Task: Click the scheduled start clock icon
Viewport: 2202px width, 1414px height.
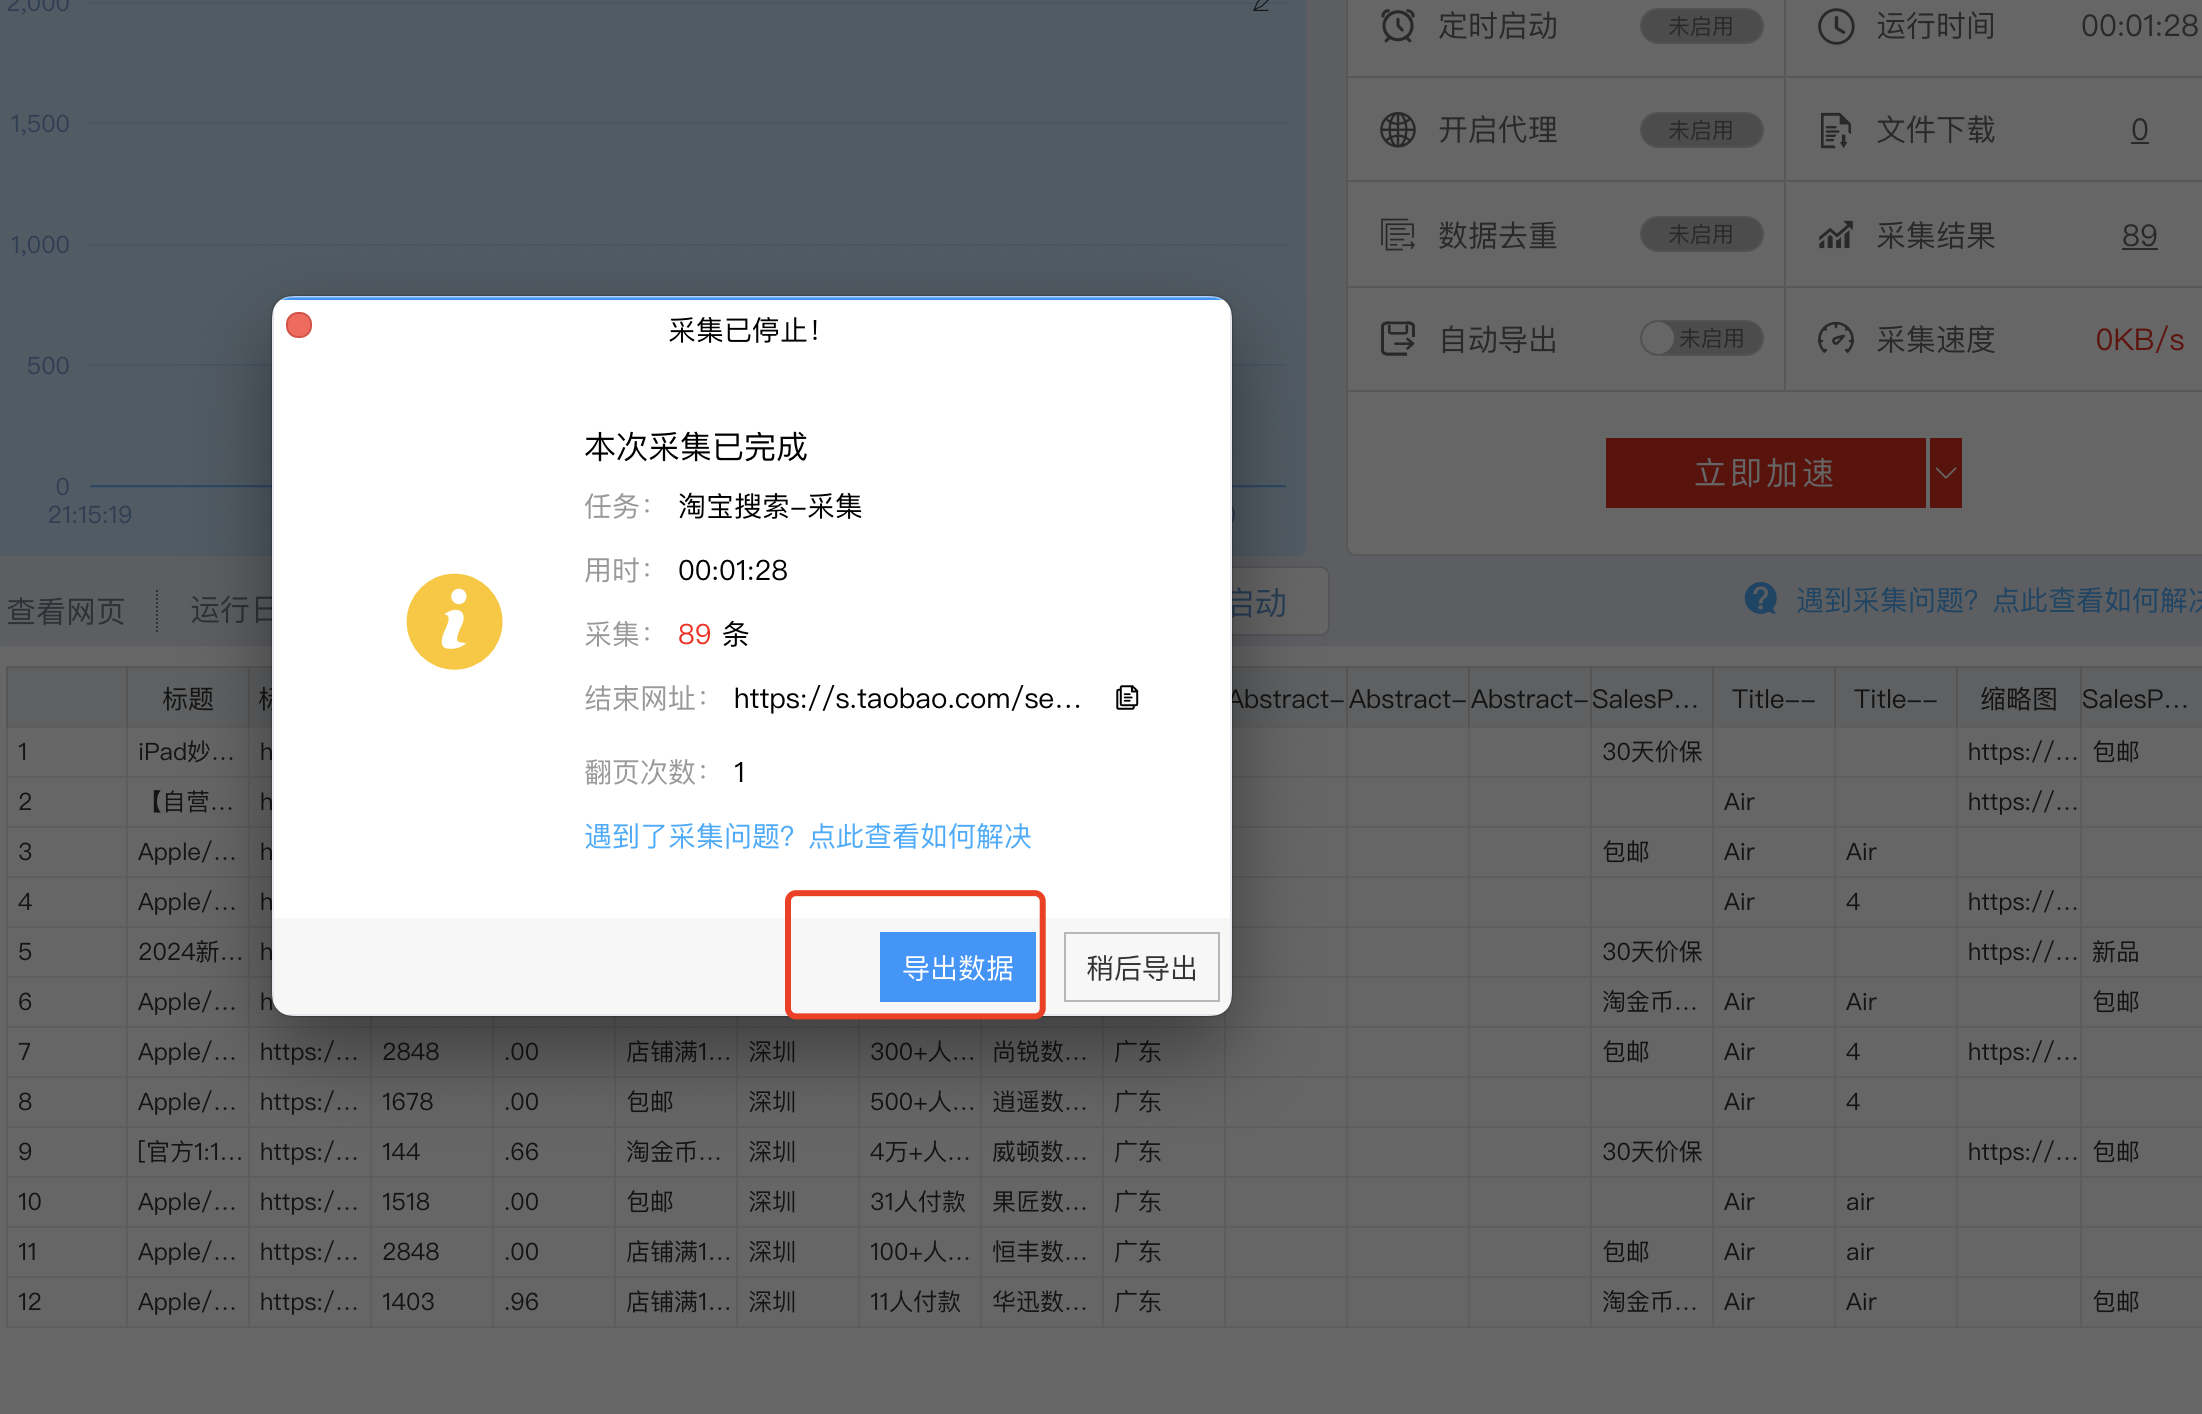Action: [1397, 26]
